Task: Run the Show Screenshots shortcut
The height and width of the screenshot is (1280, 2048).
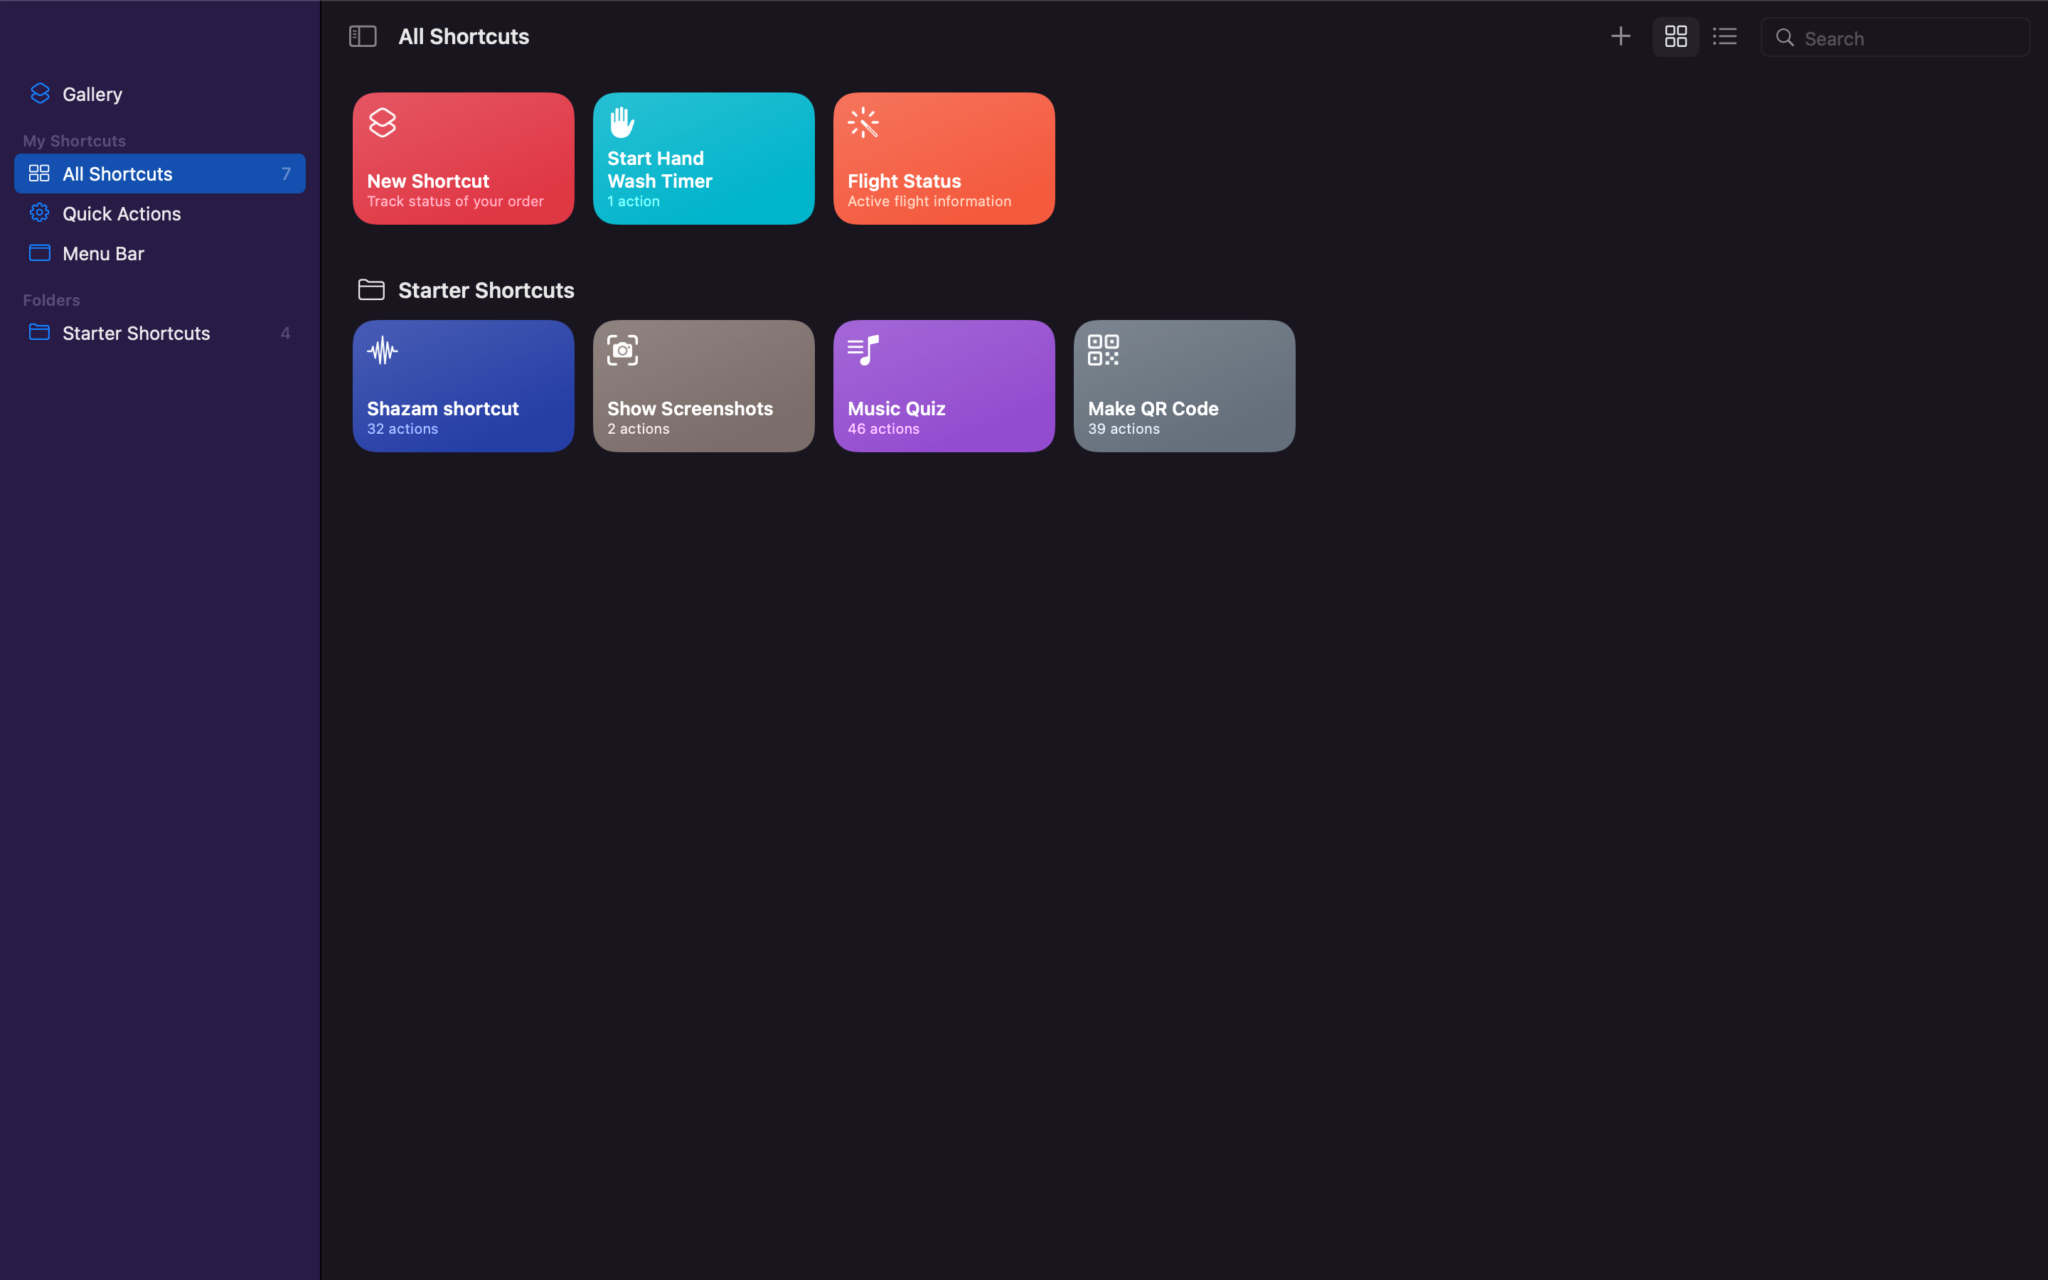Action: pyautogui.click(x=703, y=386)
